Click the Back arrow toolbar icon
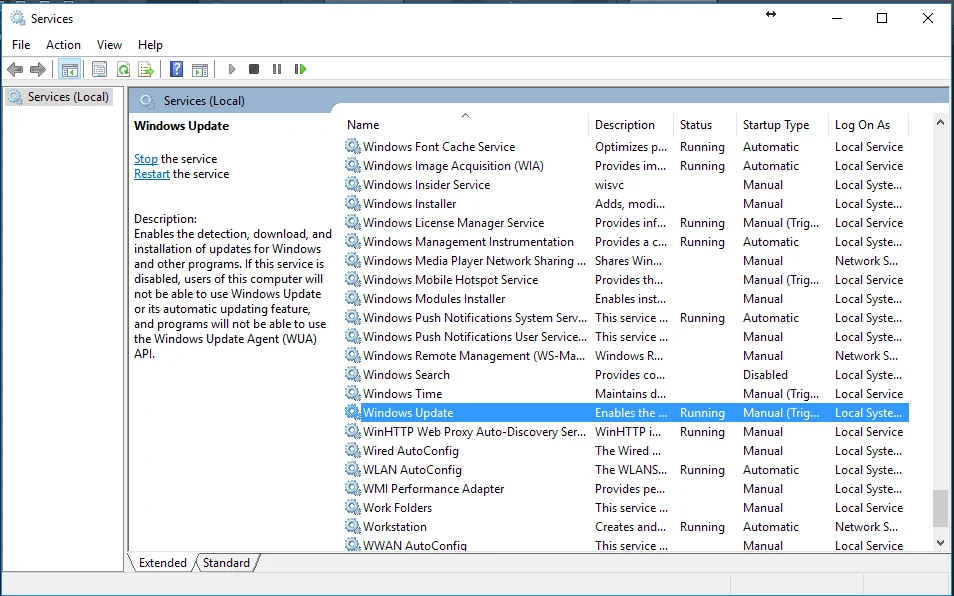This screenshot has height=596, width=954. [x=15, y=69]
